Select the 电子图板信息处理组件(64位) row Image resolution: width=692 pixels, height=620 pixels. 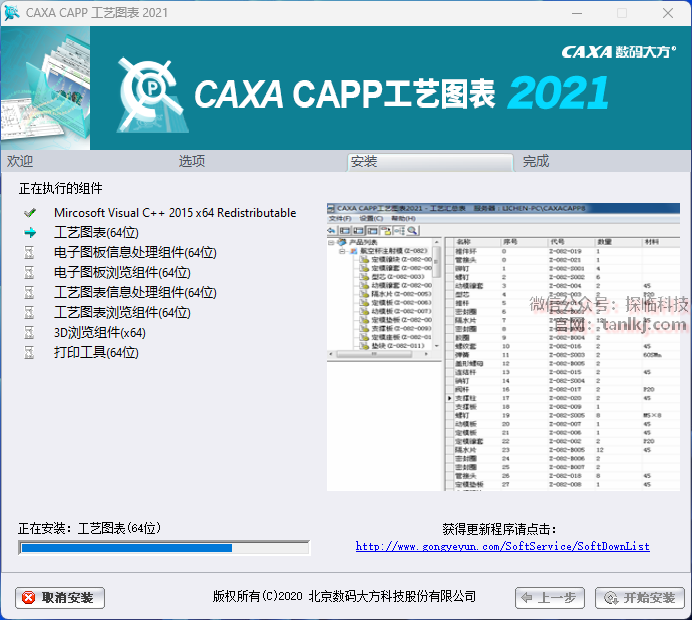[135, 252]
